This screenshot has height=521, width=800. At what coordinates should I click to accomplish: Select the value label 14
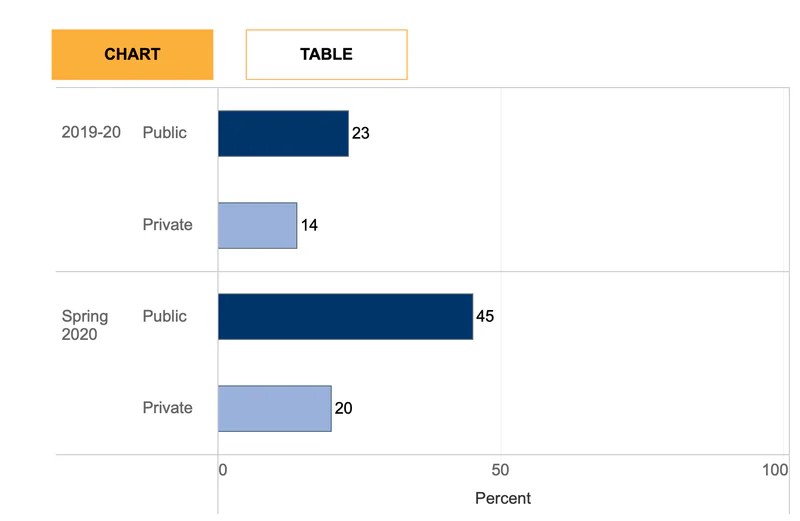[309, 225]
